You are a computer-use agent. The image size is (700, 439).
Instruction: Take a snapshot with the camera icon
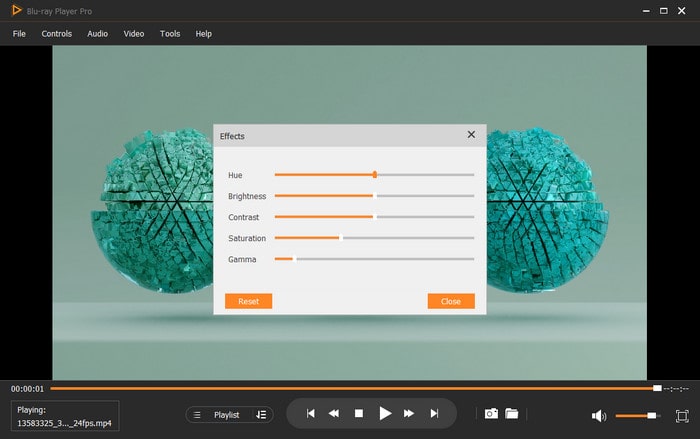tap(491, 414)
